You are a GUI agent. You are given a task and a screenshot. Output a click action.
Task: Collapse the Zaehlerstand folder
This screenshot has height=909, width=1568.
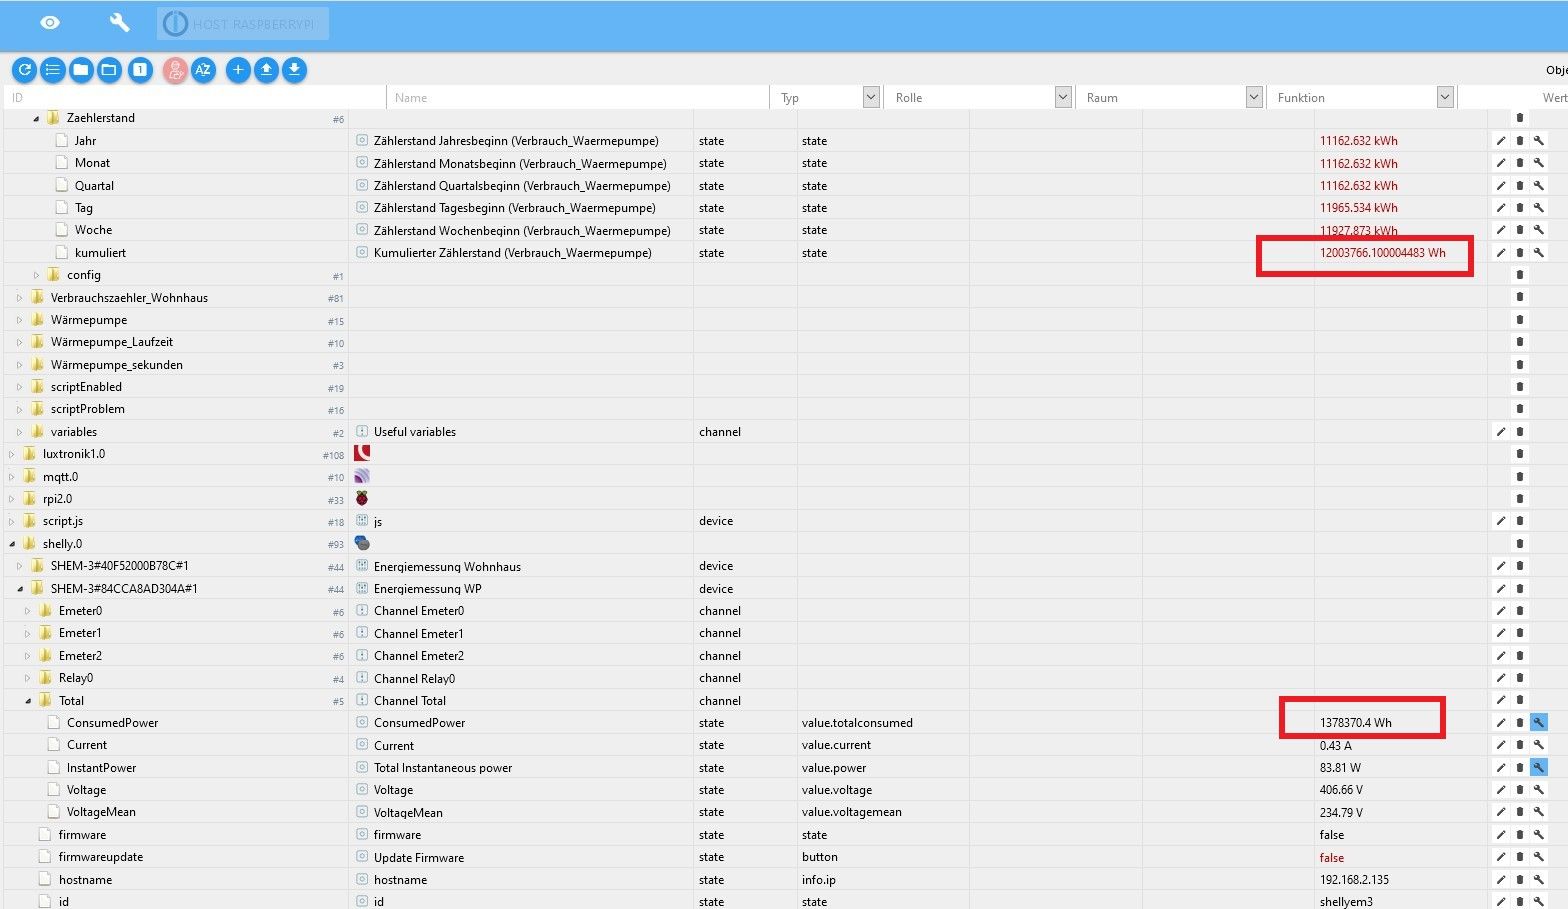[37, 118]
